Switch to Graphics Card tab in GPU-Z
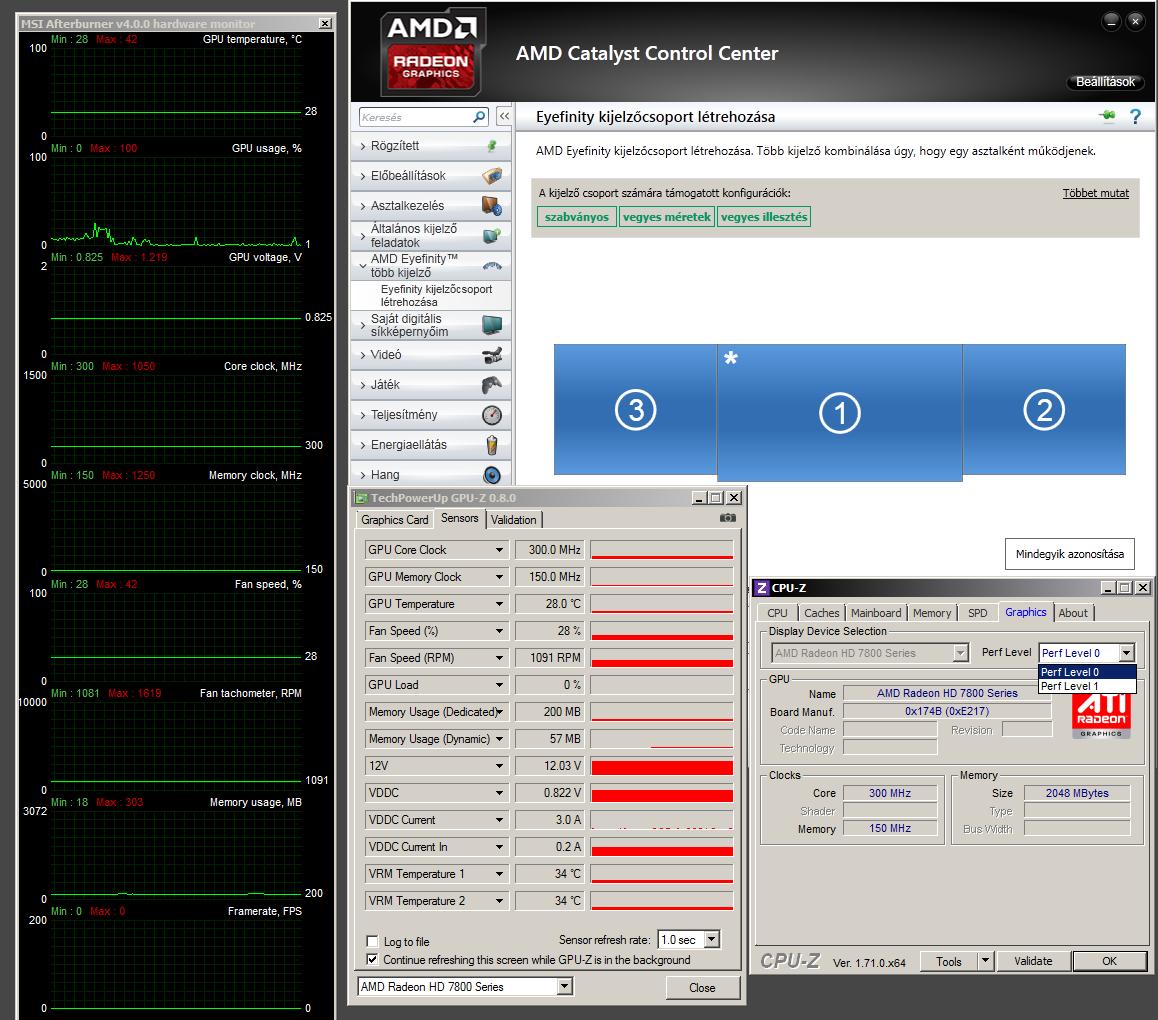Image resolution: width=1158 pixels, height=1020 pixels. [x=394, y=520]
